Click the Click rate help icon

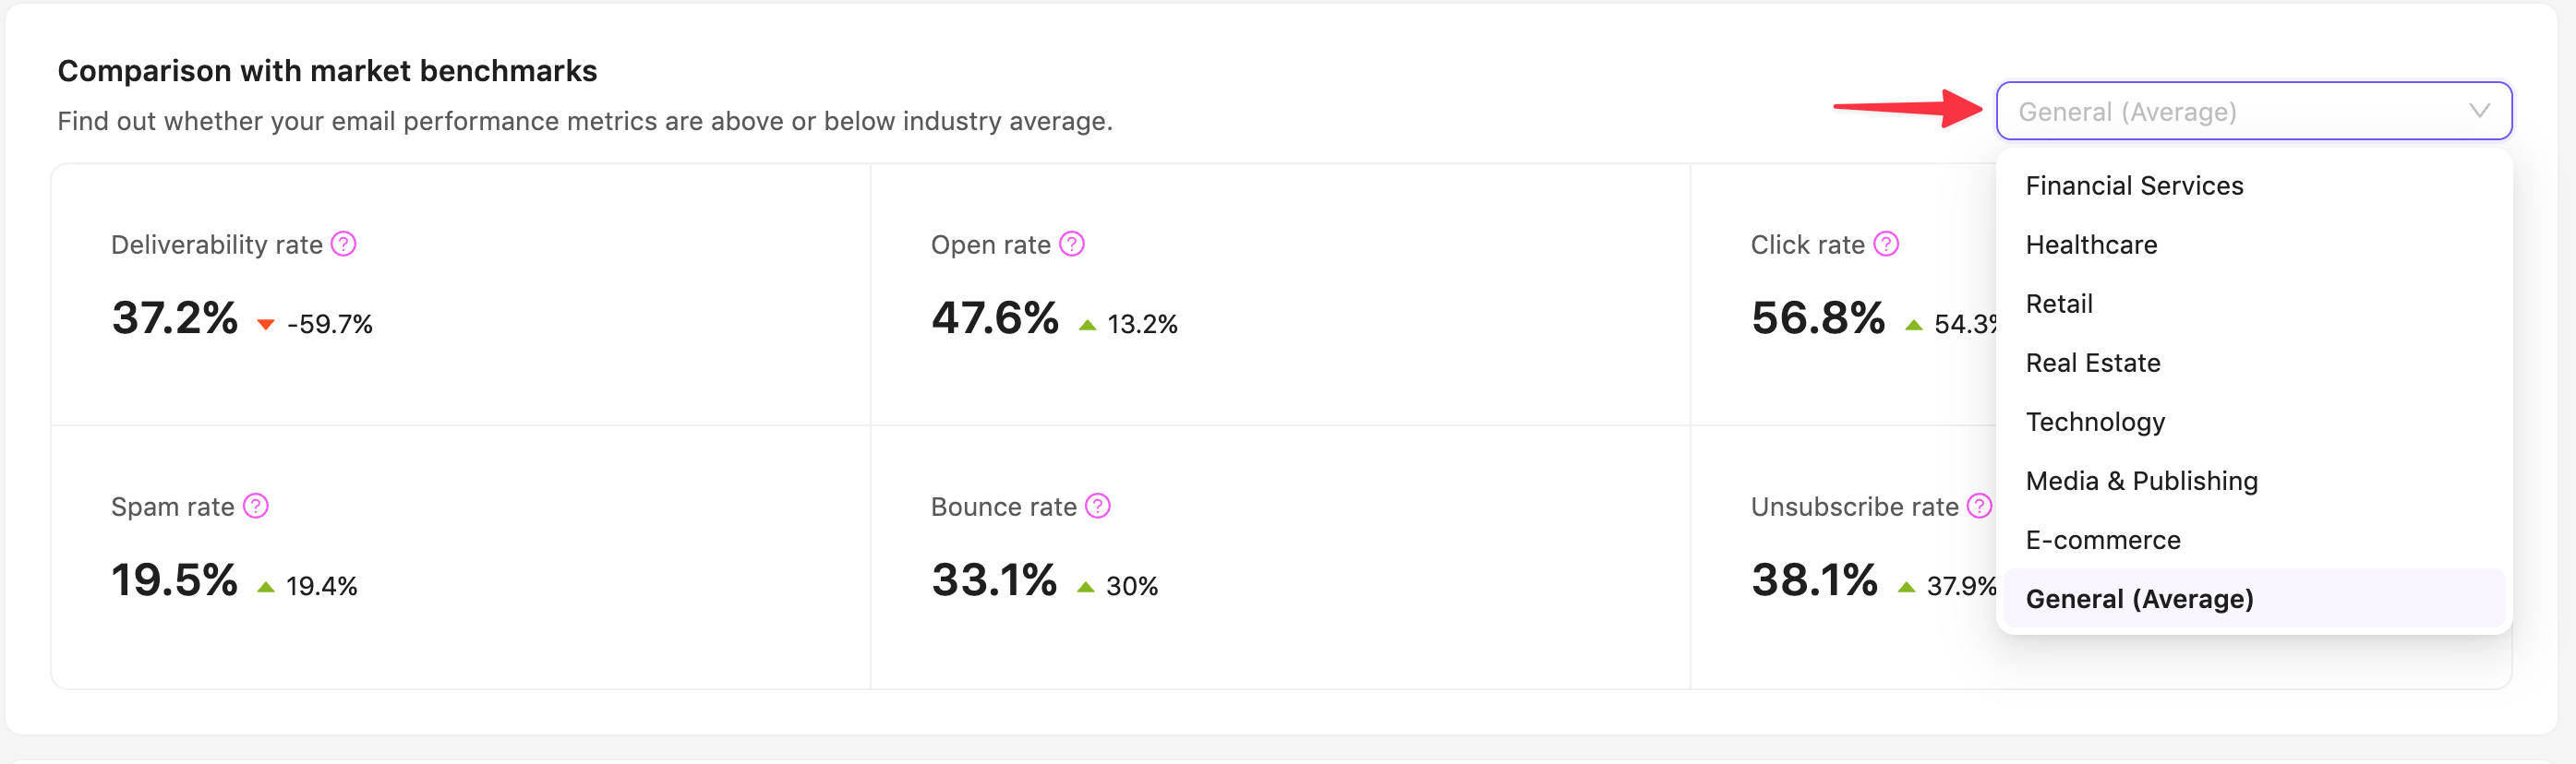click(1885, 244)
